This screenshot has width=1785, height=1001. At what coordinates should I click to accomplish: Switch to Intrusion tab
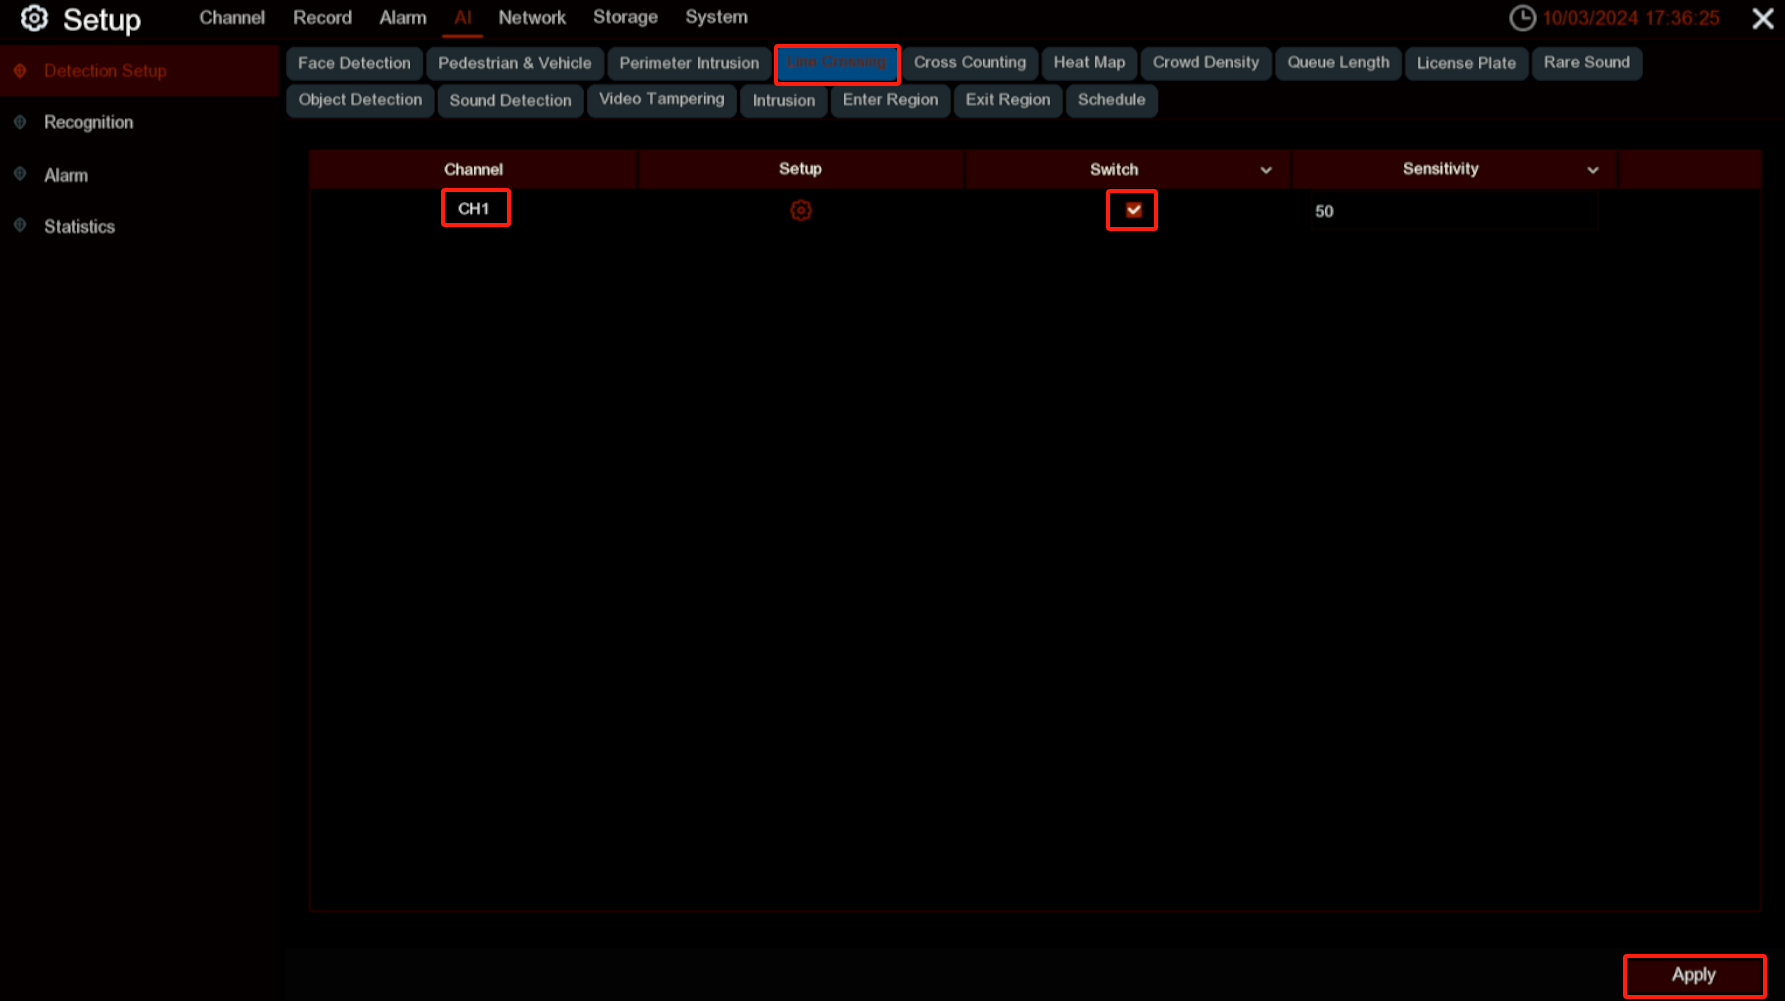point(784,100)
